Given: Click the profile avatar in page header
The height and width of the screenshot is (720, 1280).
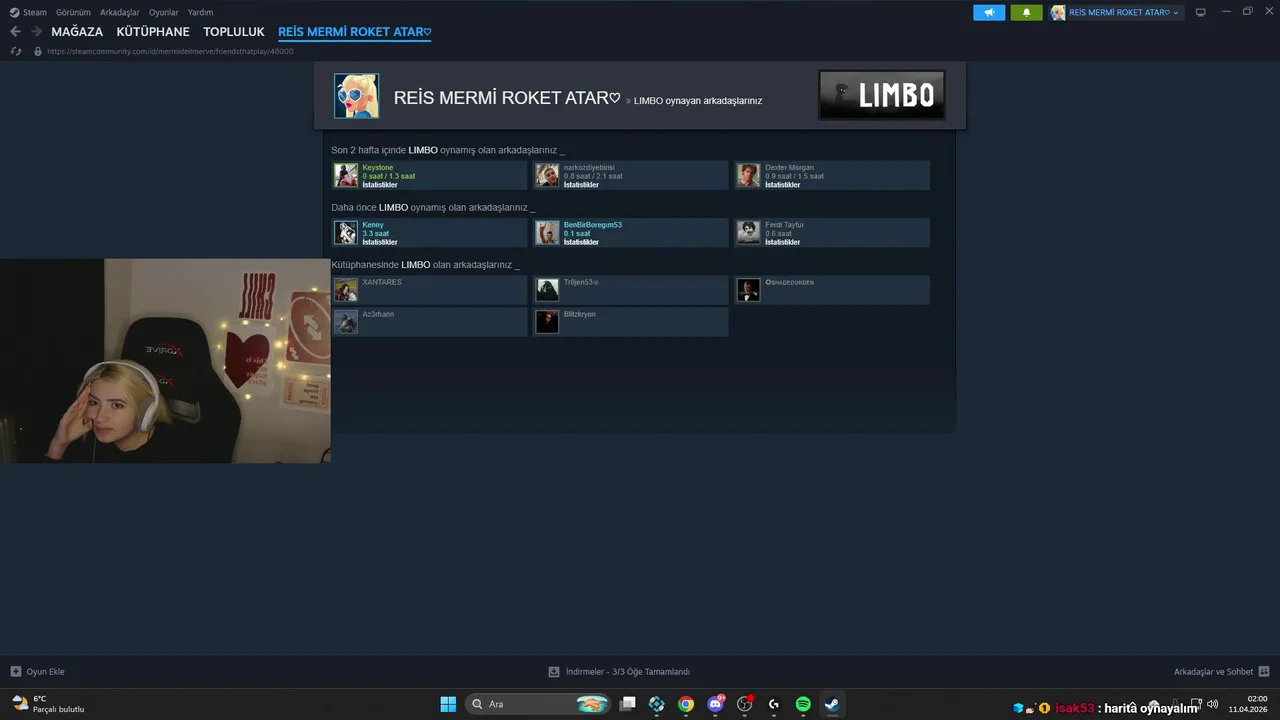Looking at the screenshot, I should tap(356, 96).
